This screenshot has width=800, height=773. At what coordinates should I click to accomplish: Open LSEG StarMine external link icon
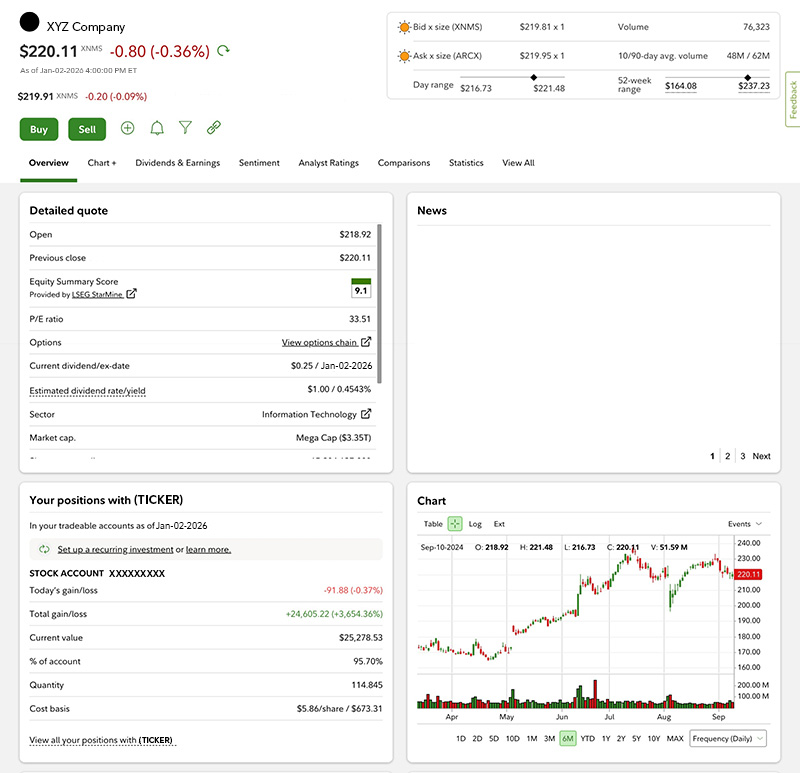click(x=131, y=294)
